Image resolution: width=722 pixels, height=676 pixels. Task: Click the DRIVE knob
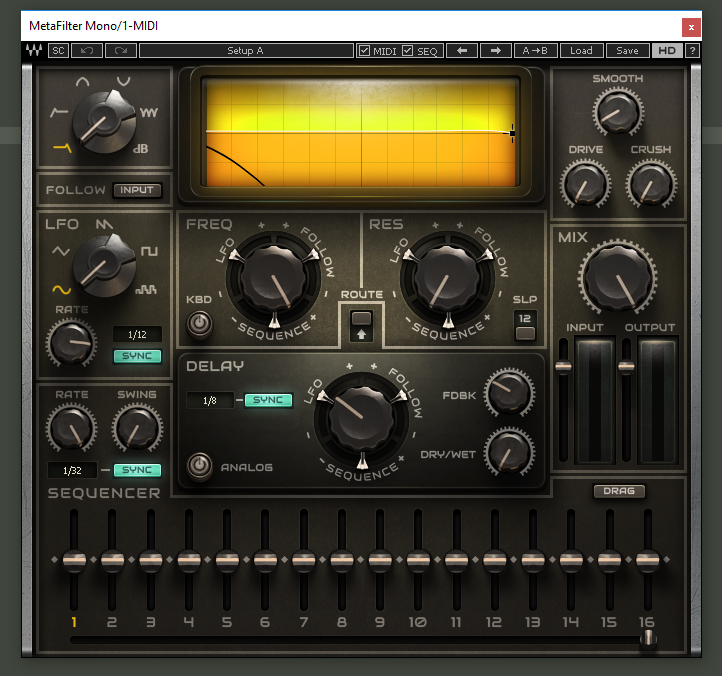[x=585, y=183]
